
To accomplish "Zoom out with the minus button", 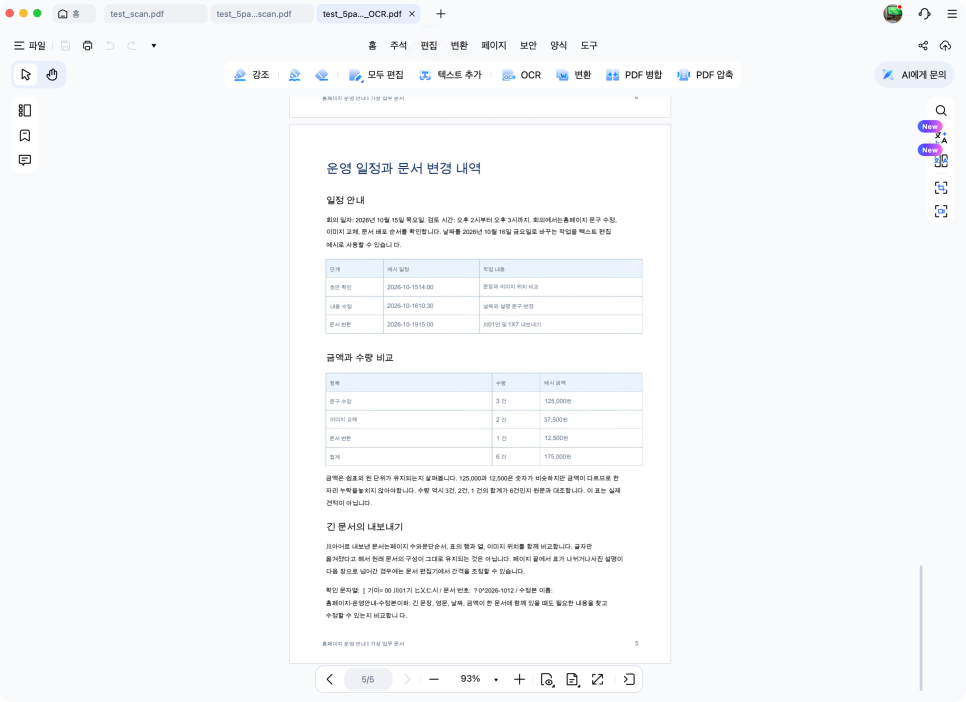I will (434, 679).
